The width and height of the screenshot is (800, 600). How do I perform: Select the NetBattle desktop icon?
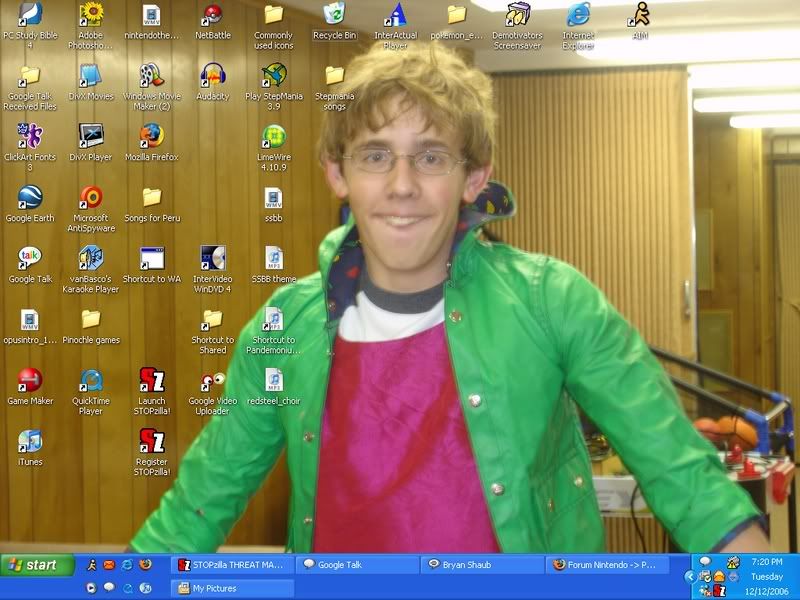(x=213, y=21)
